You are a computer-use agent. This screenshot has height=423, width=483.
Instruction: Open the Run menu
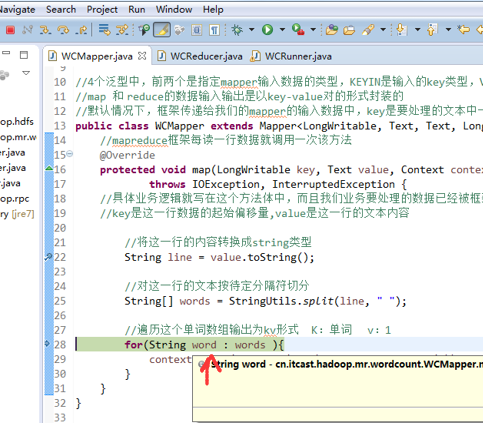(137, 10)
